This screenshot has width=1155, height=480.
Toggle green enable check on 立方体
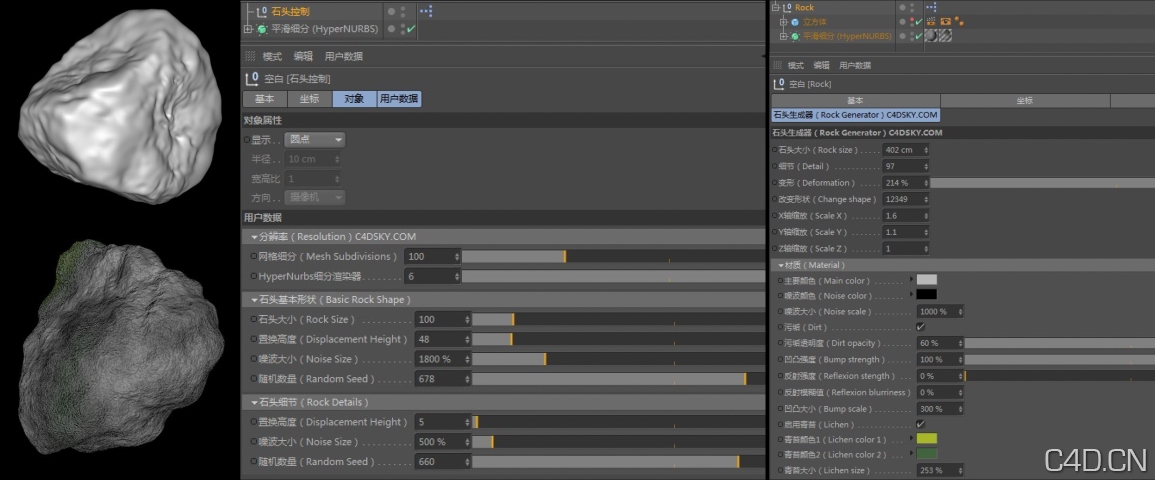(919, 22)
